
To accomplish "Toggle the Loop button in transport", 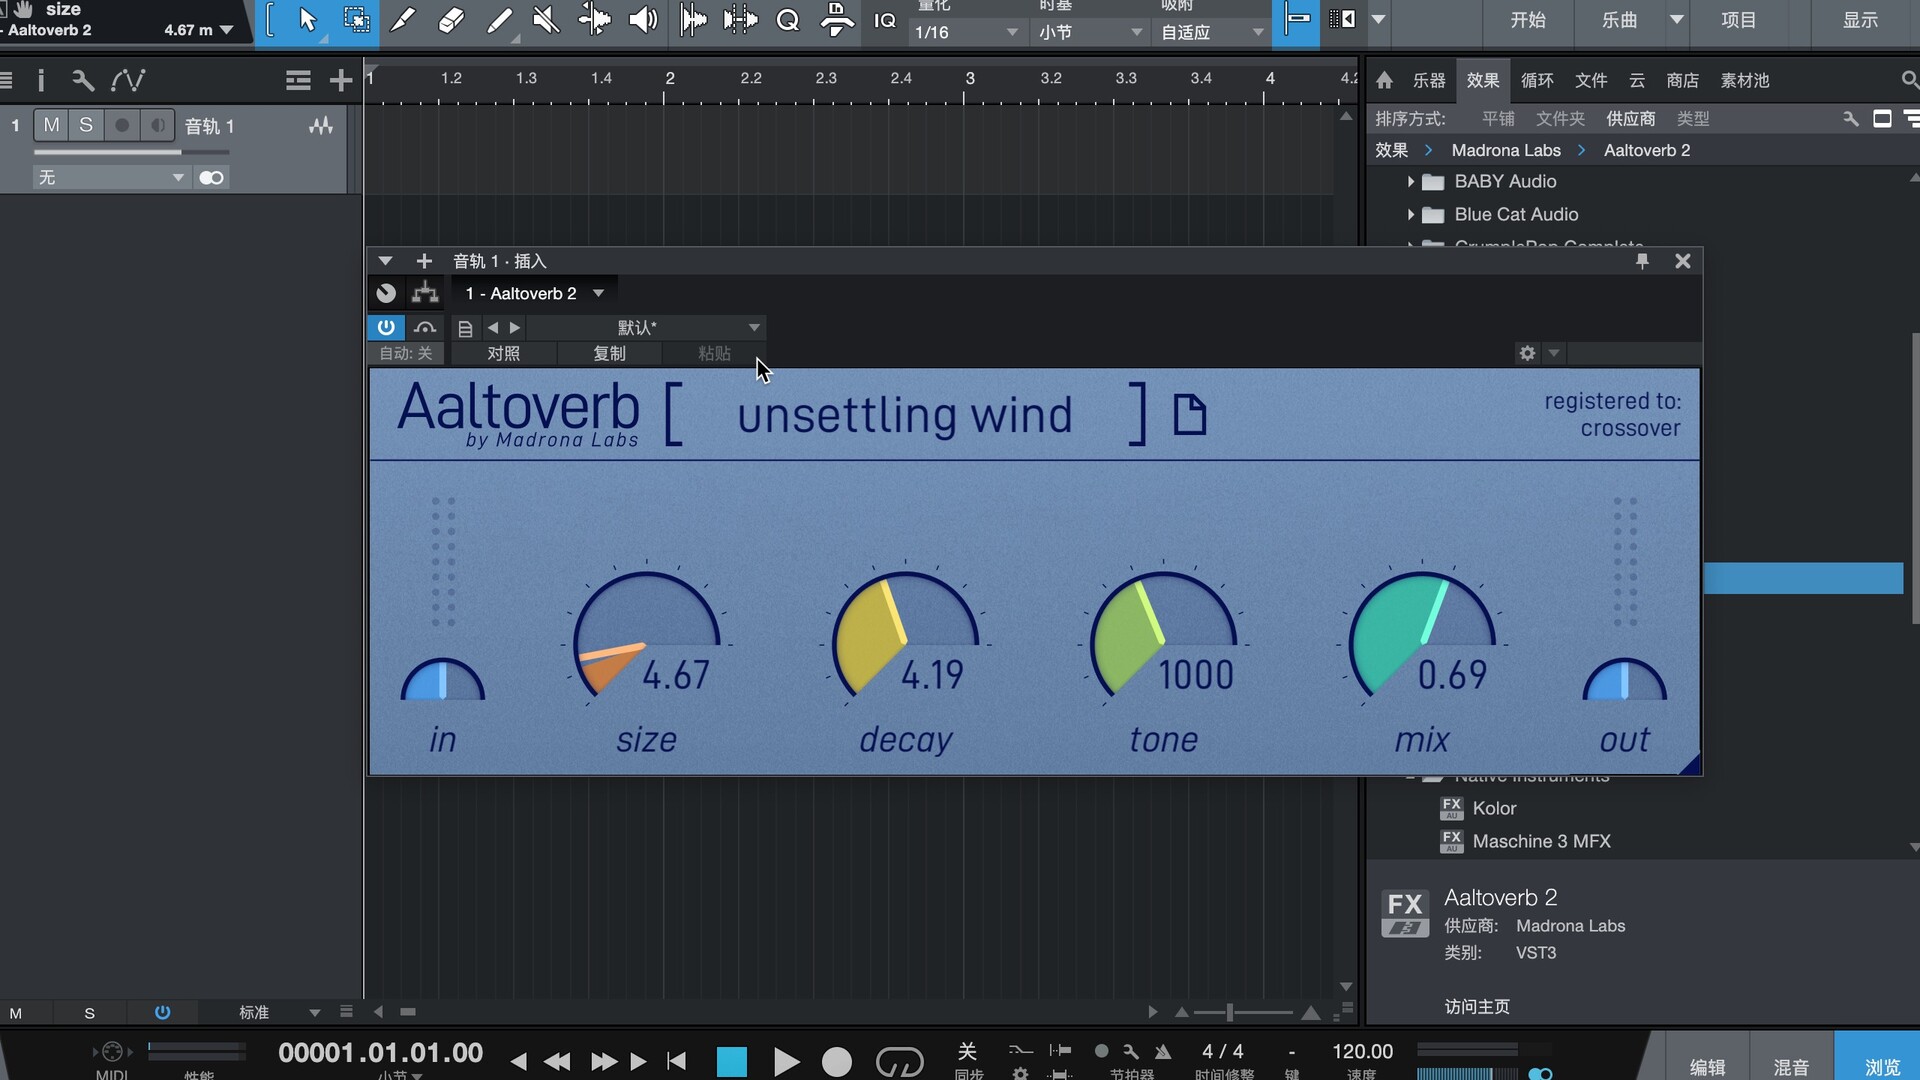I will tap(899, 1062).
